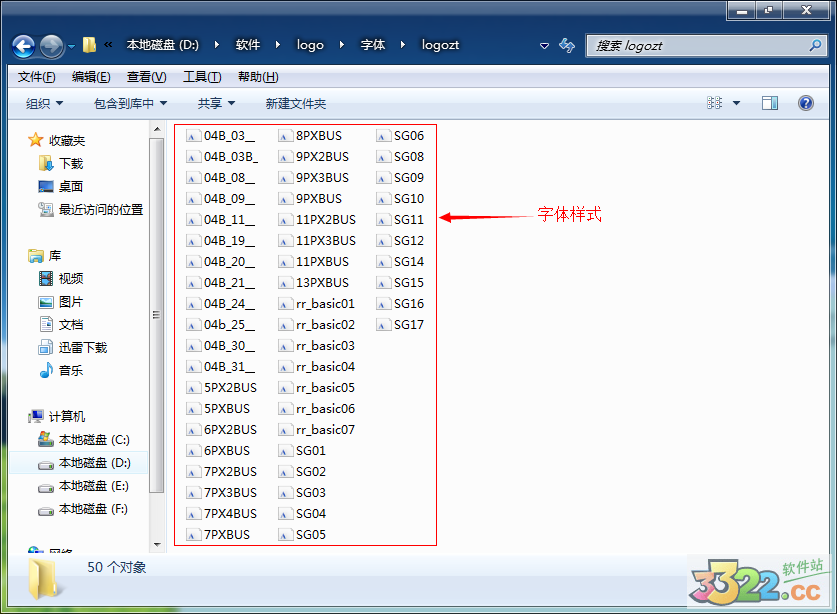Select font file icon for SG05
The width and height of the screenshot is (837, 614).
[x=286, y=535]
